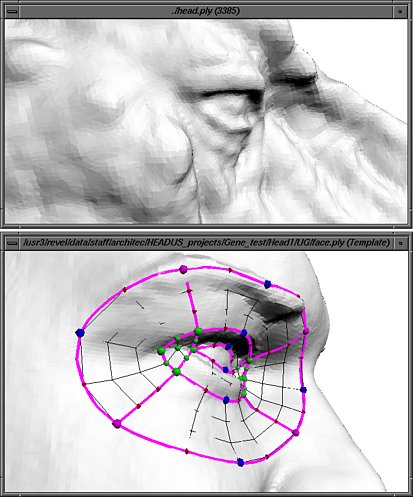
Task: Select magenta point at lower-right of outer loop
Action: coord(295,433)
